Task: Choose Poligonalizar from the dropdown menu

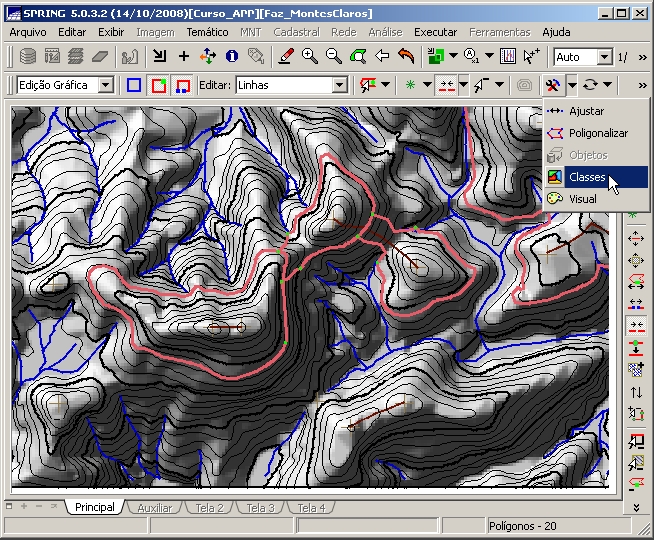Action: coord(598,133)
